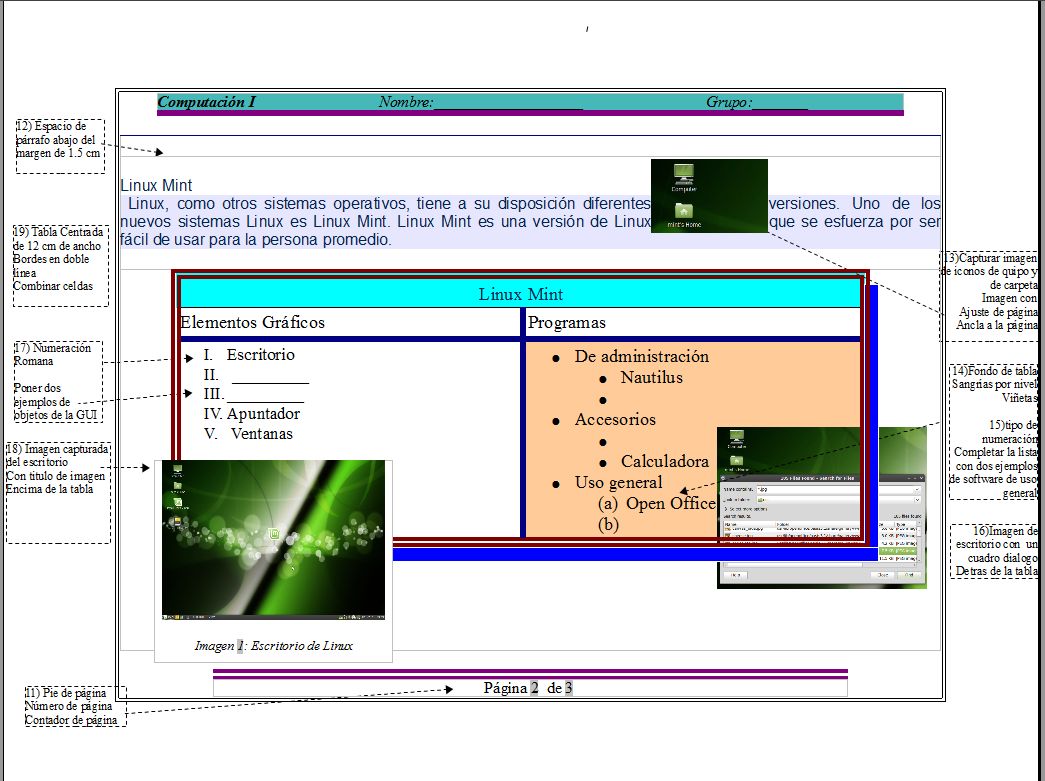Image resolution: width=1045 pixels, height=781 pixels.
Task: Click the cyan Linux Mint title cell
Action: [x=520, y=294]
